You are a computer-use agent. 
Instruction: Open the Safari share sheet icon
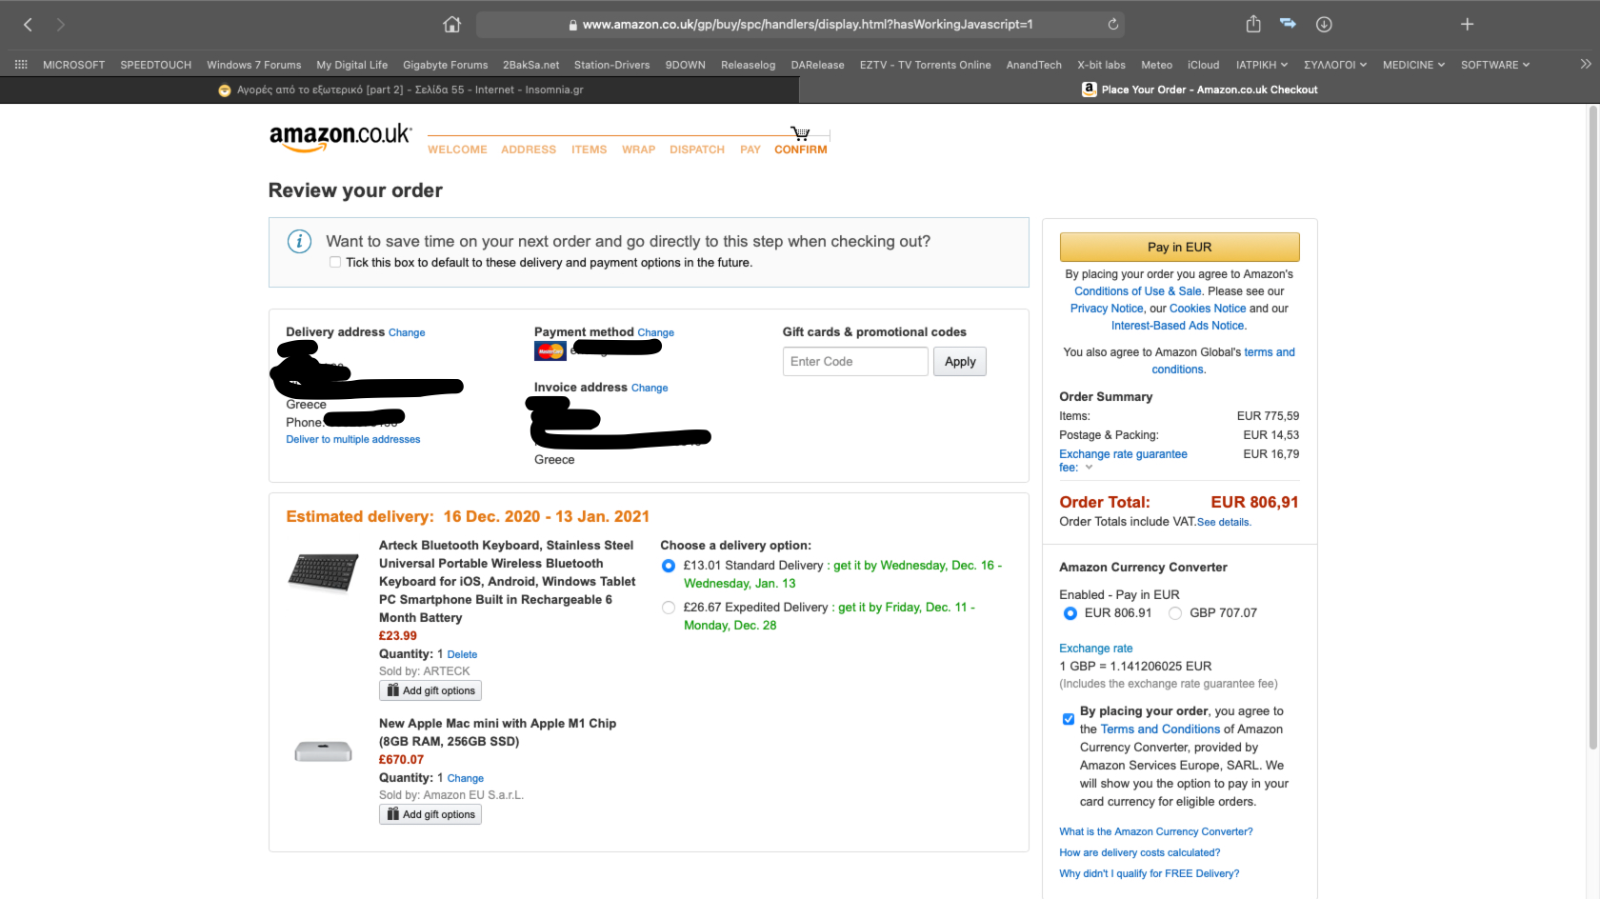1253,23
